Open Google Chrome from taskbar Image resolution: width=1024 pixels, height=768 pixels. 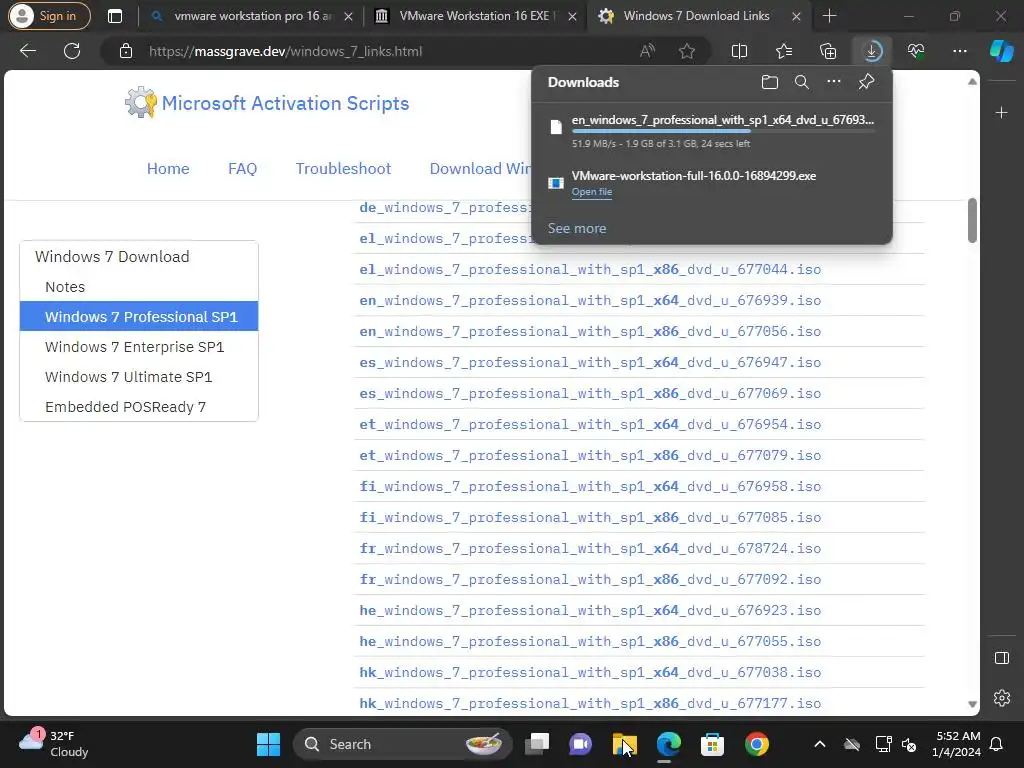point(756,744)
